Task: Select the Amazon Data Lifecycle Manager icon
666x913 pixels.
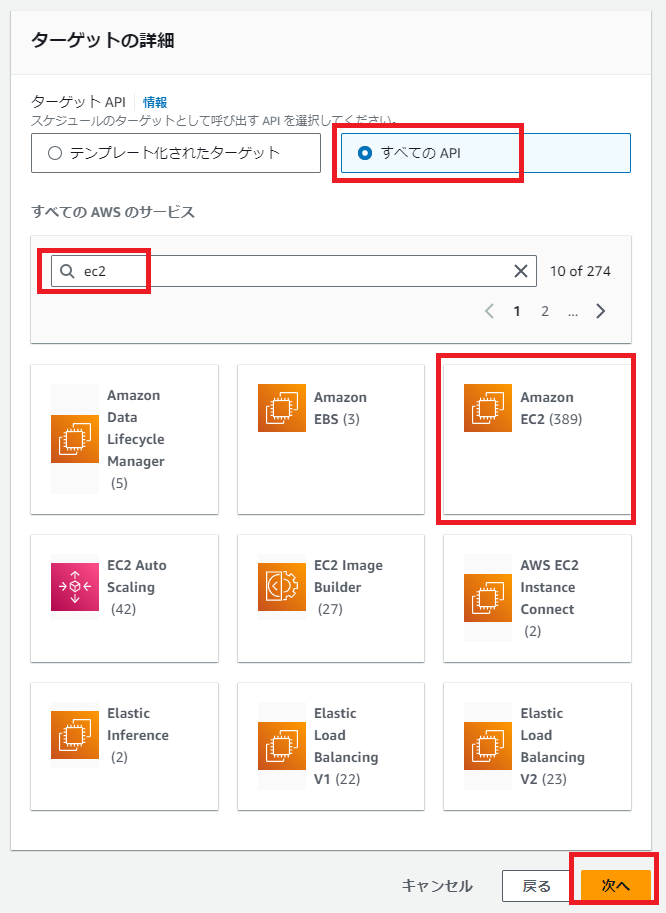Action: click(75, 439)
